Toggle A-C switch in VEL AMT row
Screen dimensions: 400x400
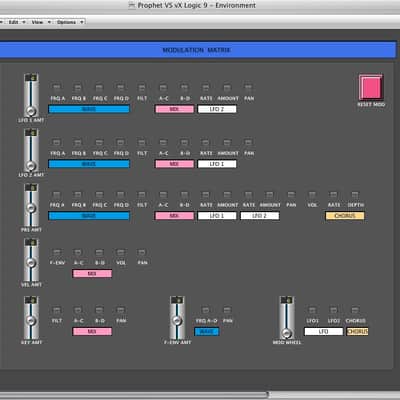(x=78, y=252)
